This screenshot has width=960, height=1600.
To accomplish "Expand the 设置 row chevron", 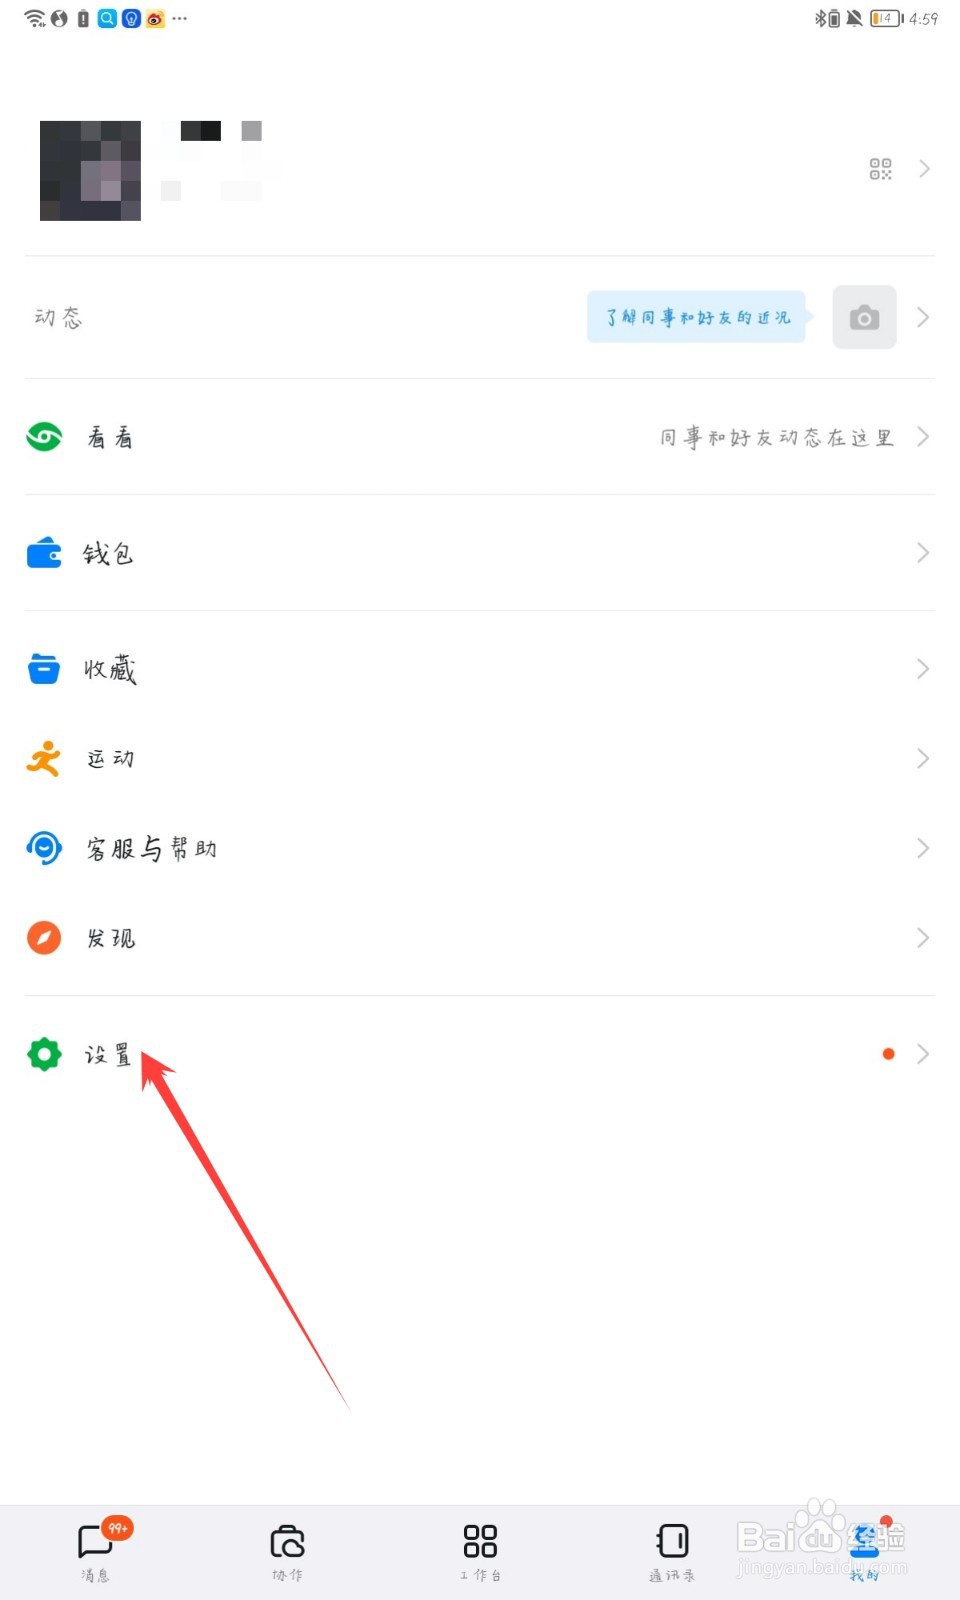I will (x=923, y=1054).
